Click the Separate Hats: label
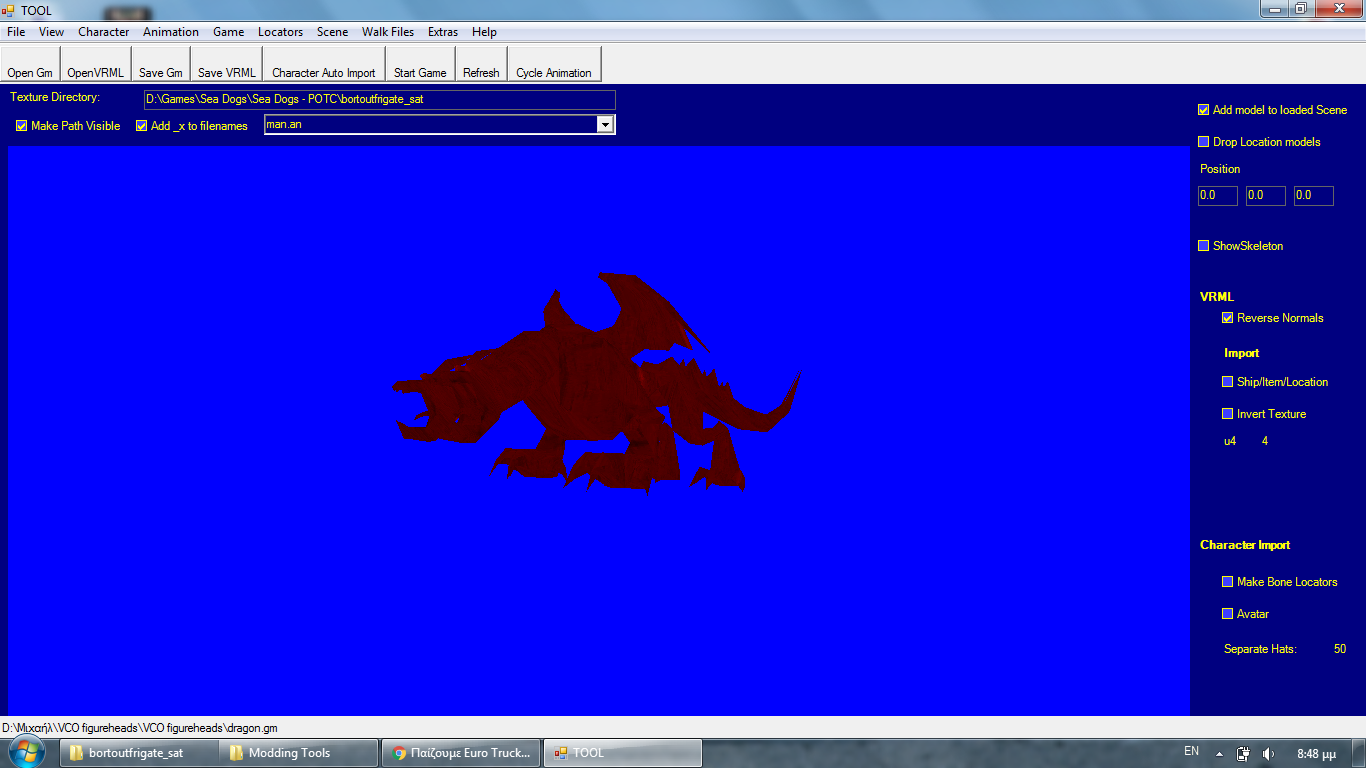The height and width of the screenshot is (768, 1366). pos(1260,649)
